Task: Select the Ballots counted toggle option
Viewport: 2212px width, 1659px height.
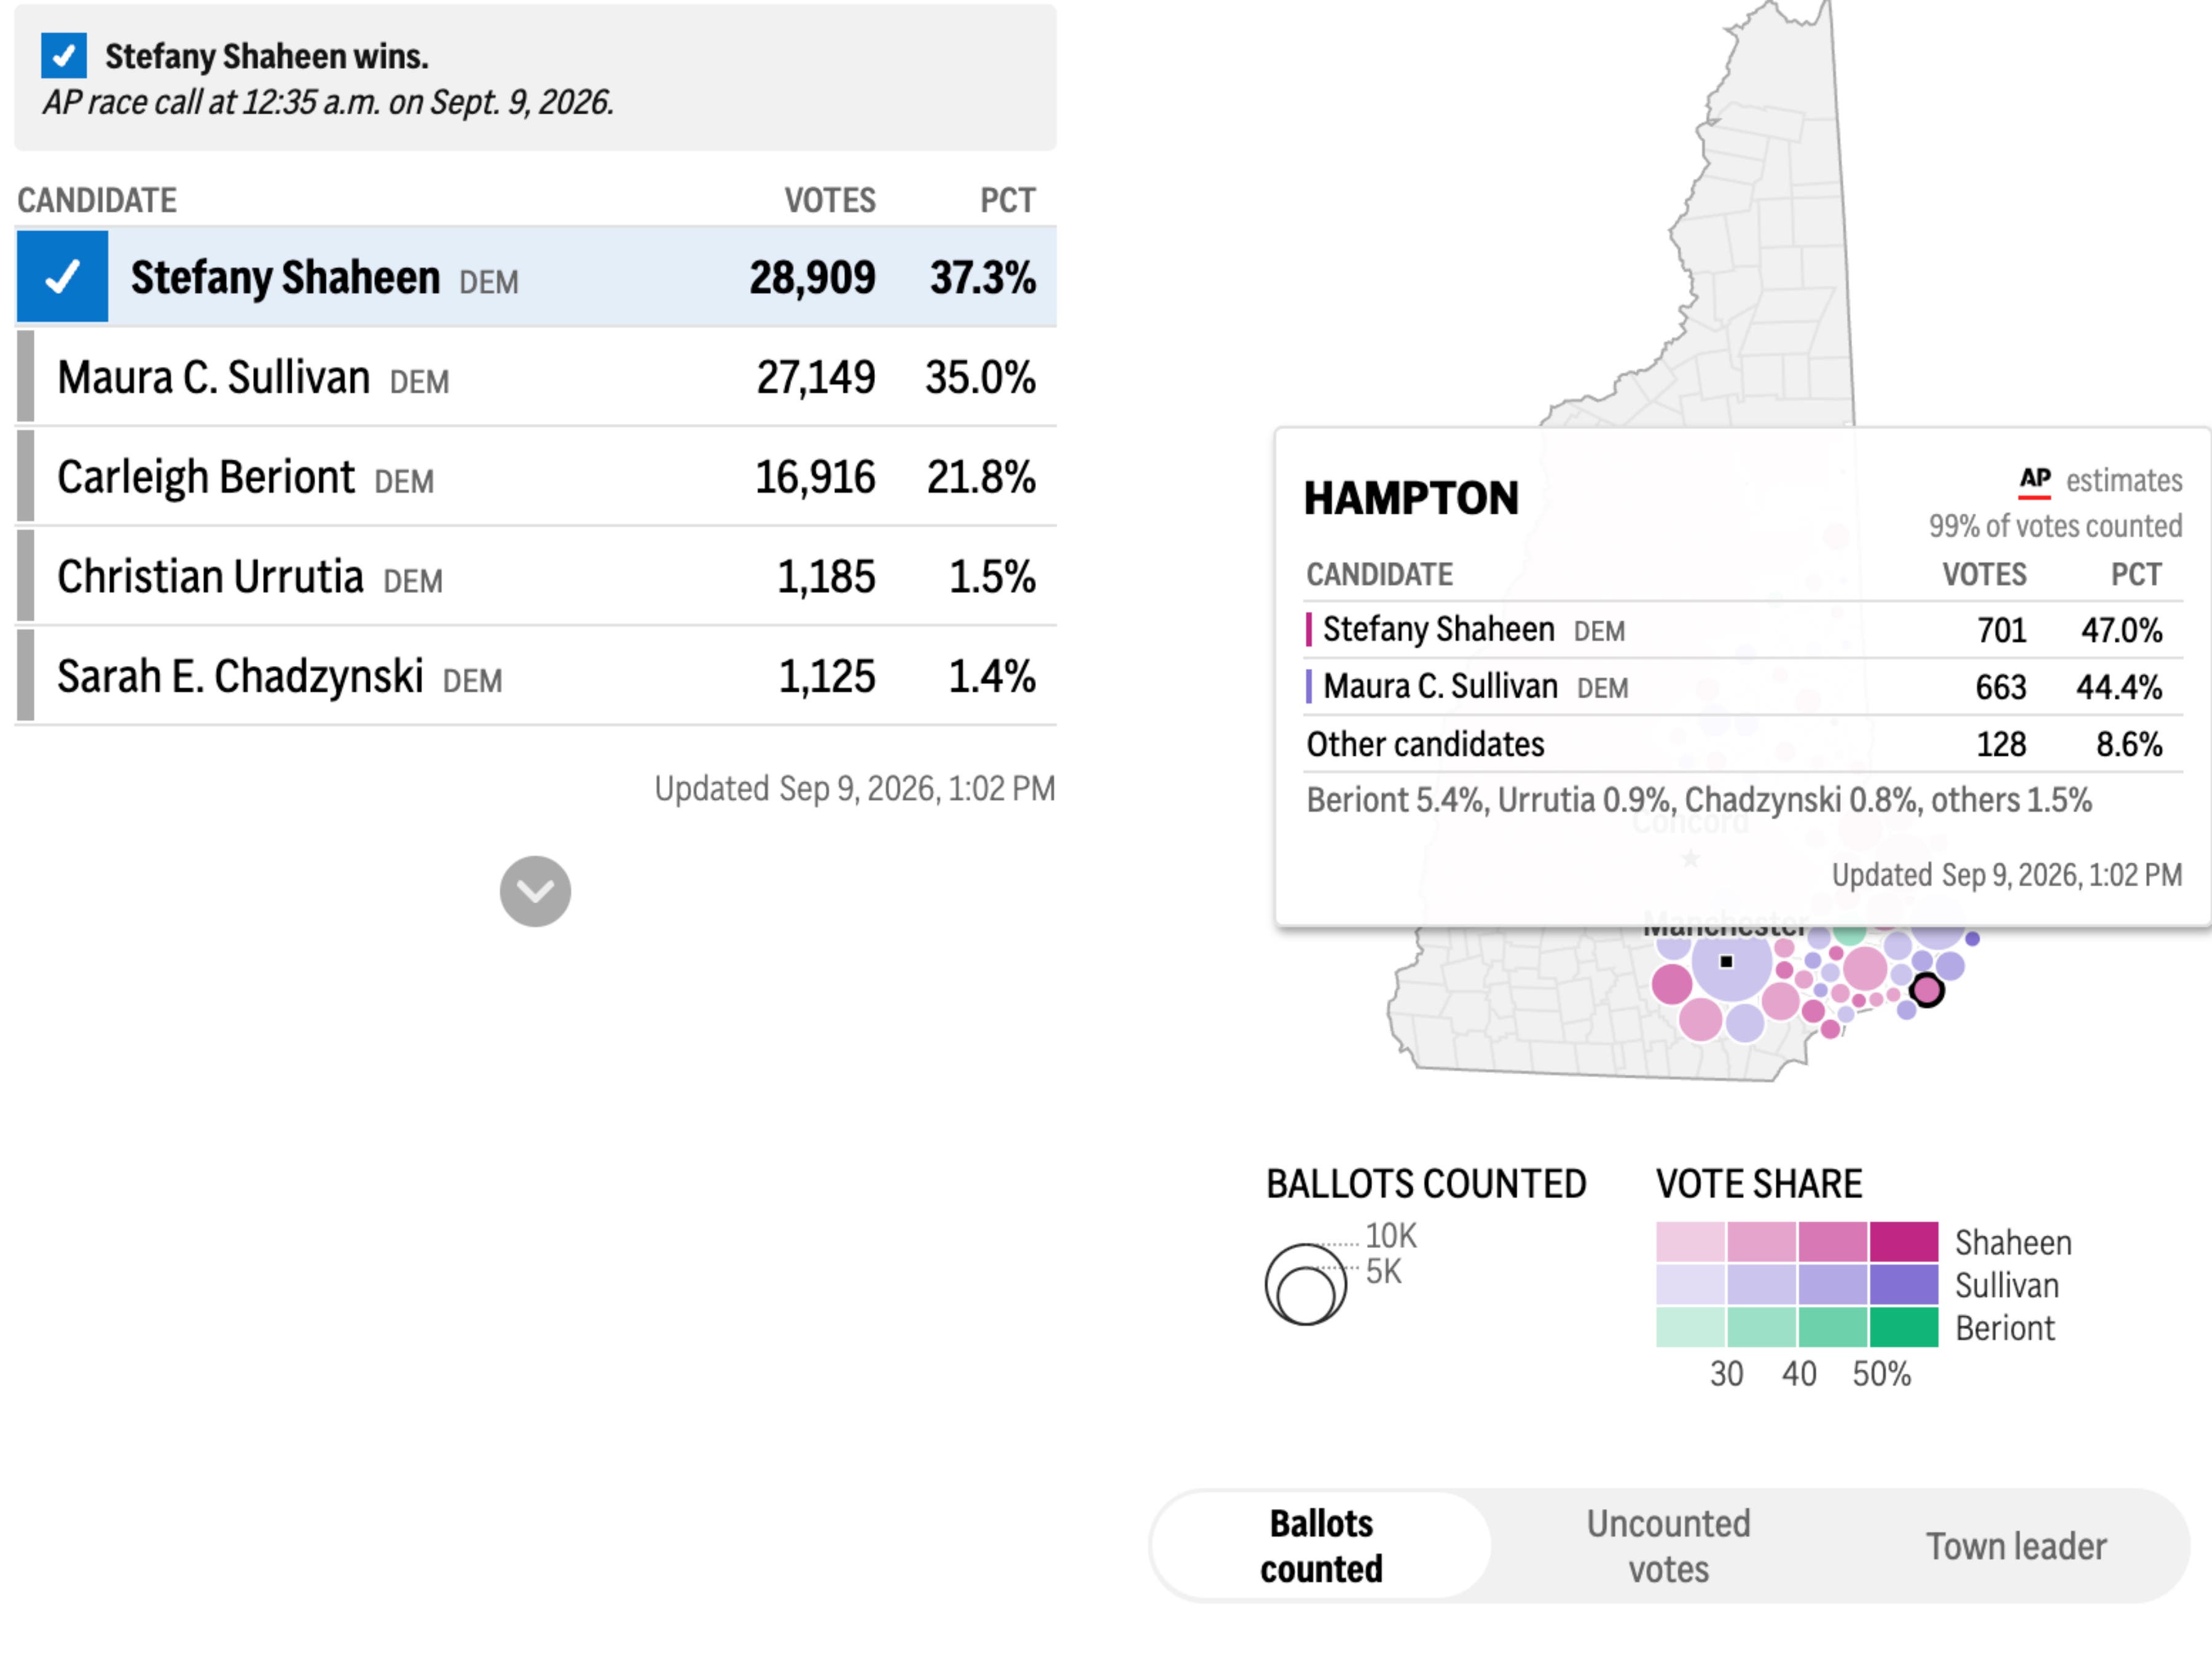Action: click(1321, 1546)
